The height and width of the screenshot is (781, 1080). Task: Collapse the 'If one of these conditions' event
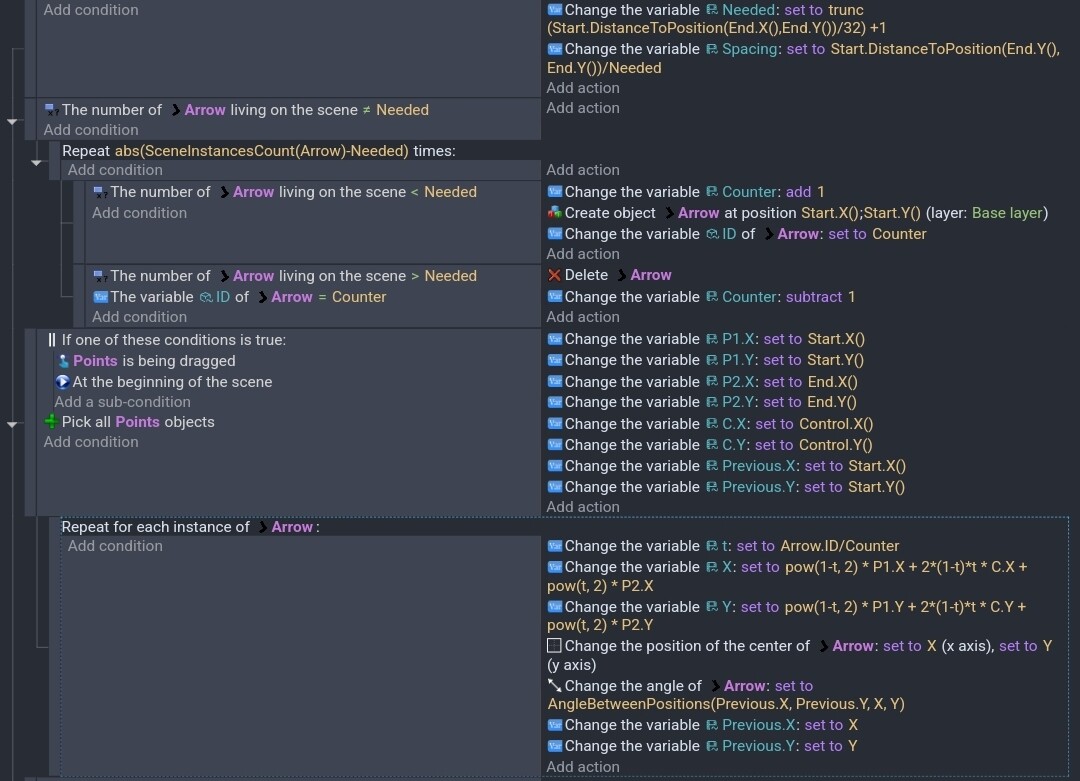(12, 424)
